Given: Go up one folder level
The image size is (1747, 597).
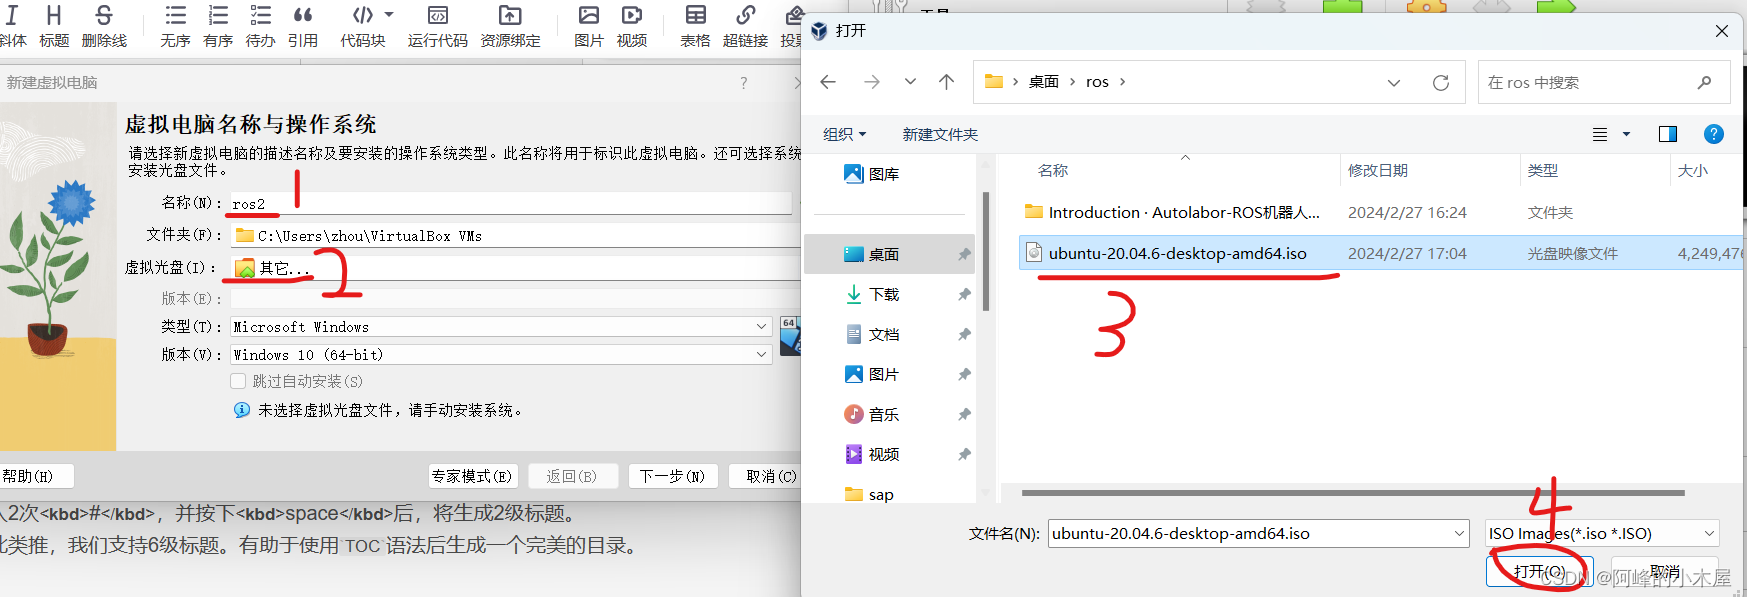Looking at the screenshot, I should [946, 82].
